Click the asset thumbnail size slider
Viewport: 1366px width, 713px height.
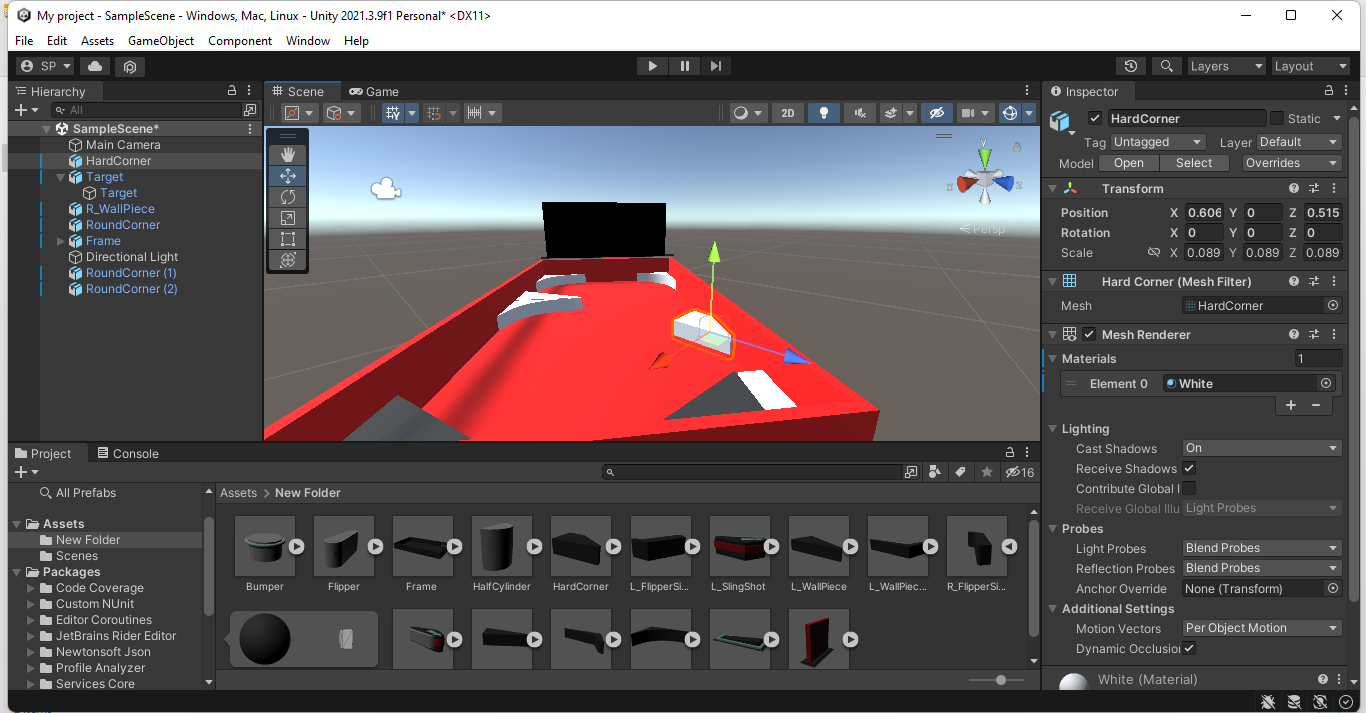click(1001, 680)
